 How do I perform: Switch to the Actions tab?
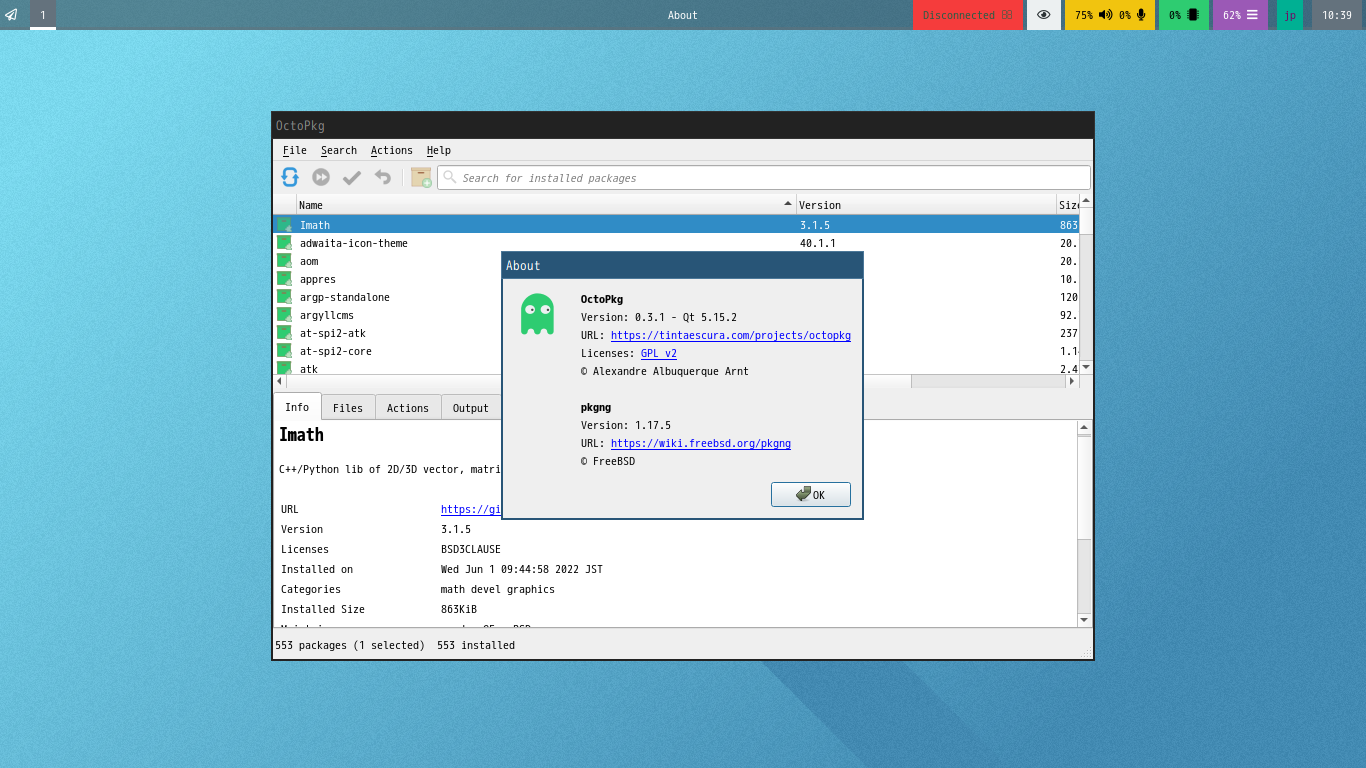click(x=408, y=408)
